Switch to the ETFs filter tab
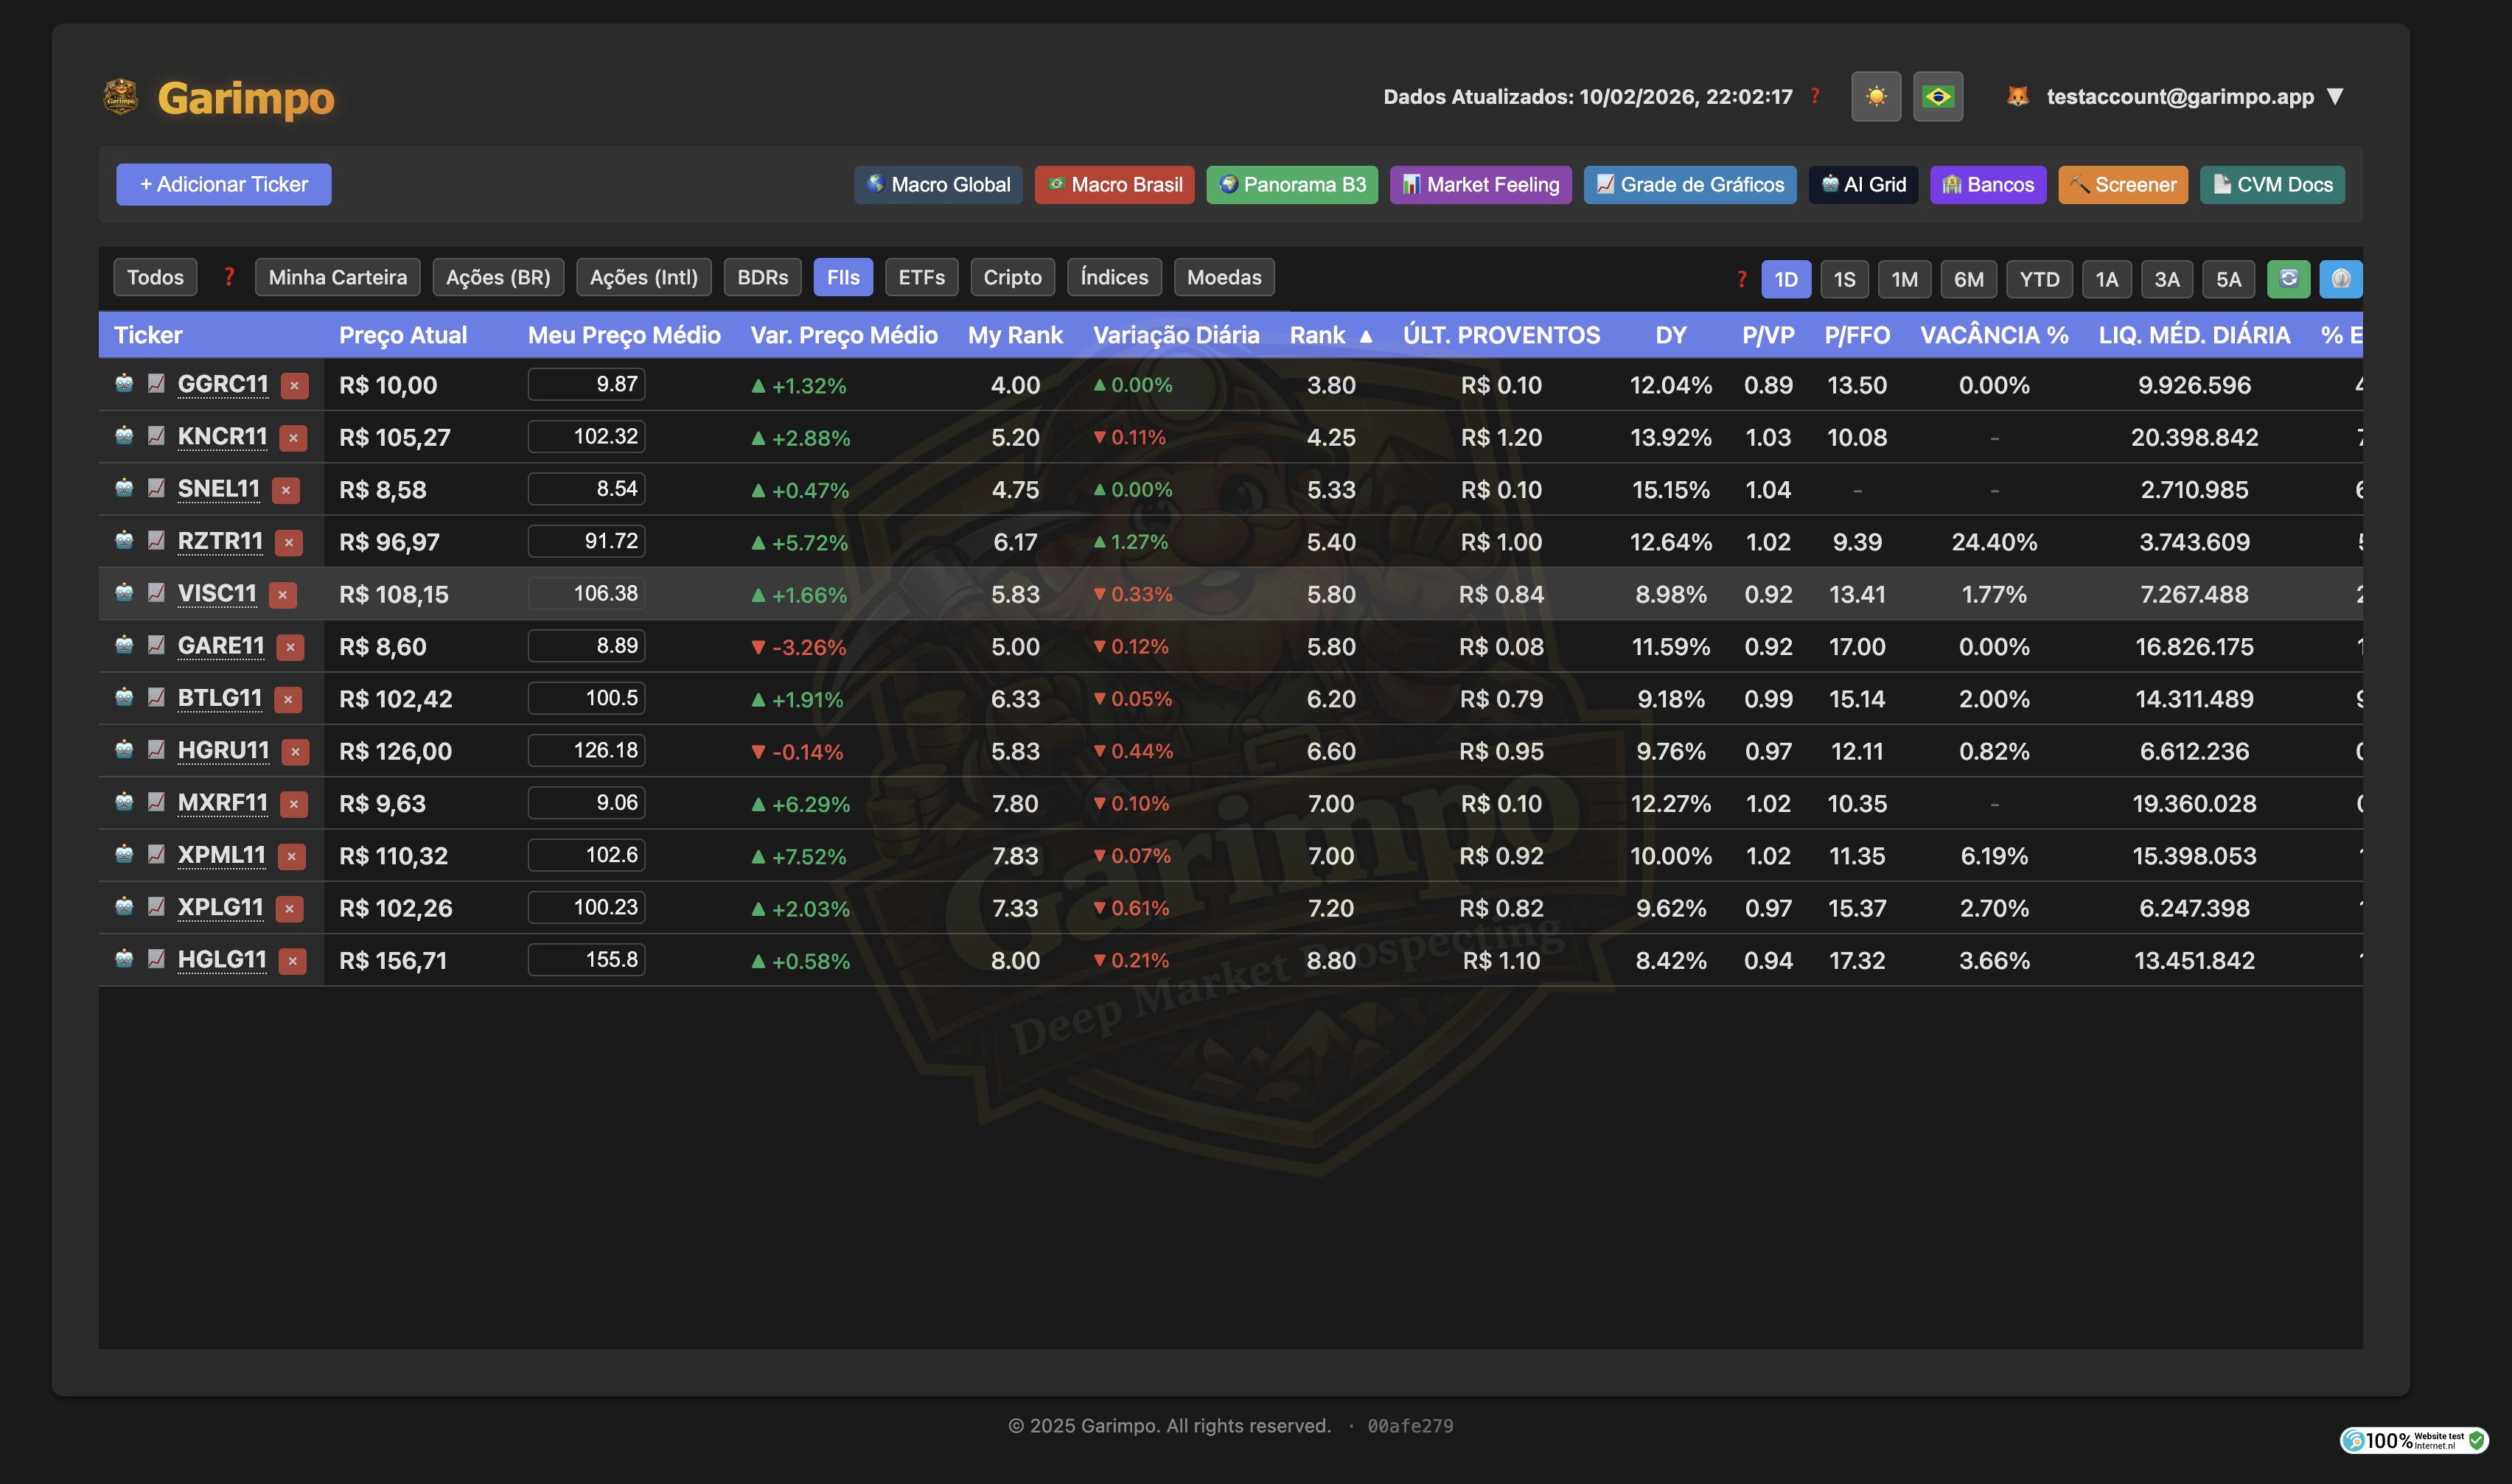Image resolution: width=2512 pixels, height=1484 pixels. [x=921, y=277]
